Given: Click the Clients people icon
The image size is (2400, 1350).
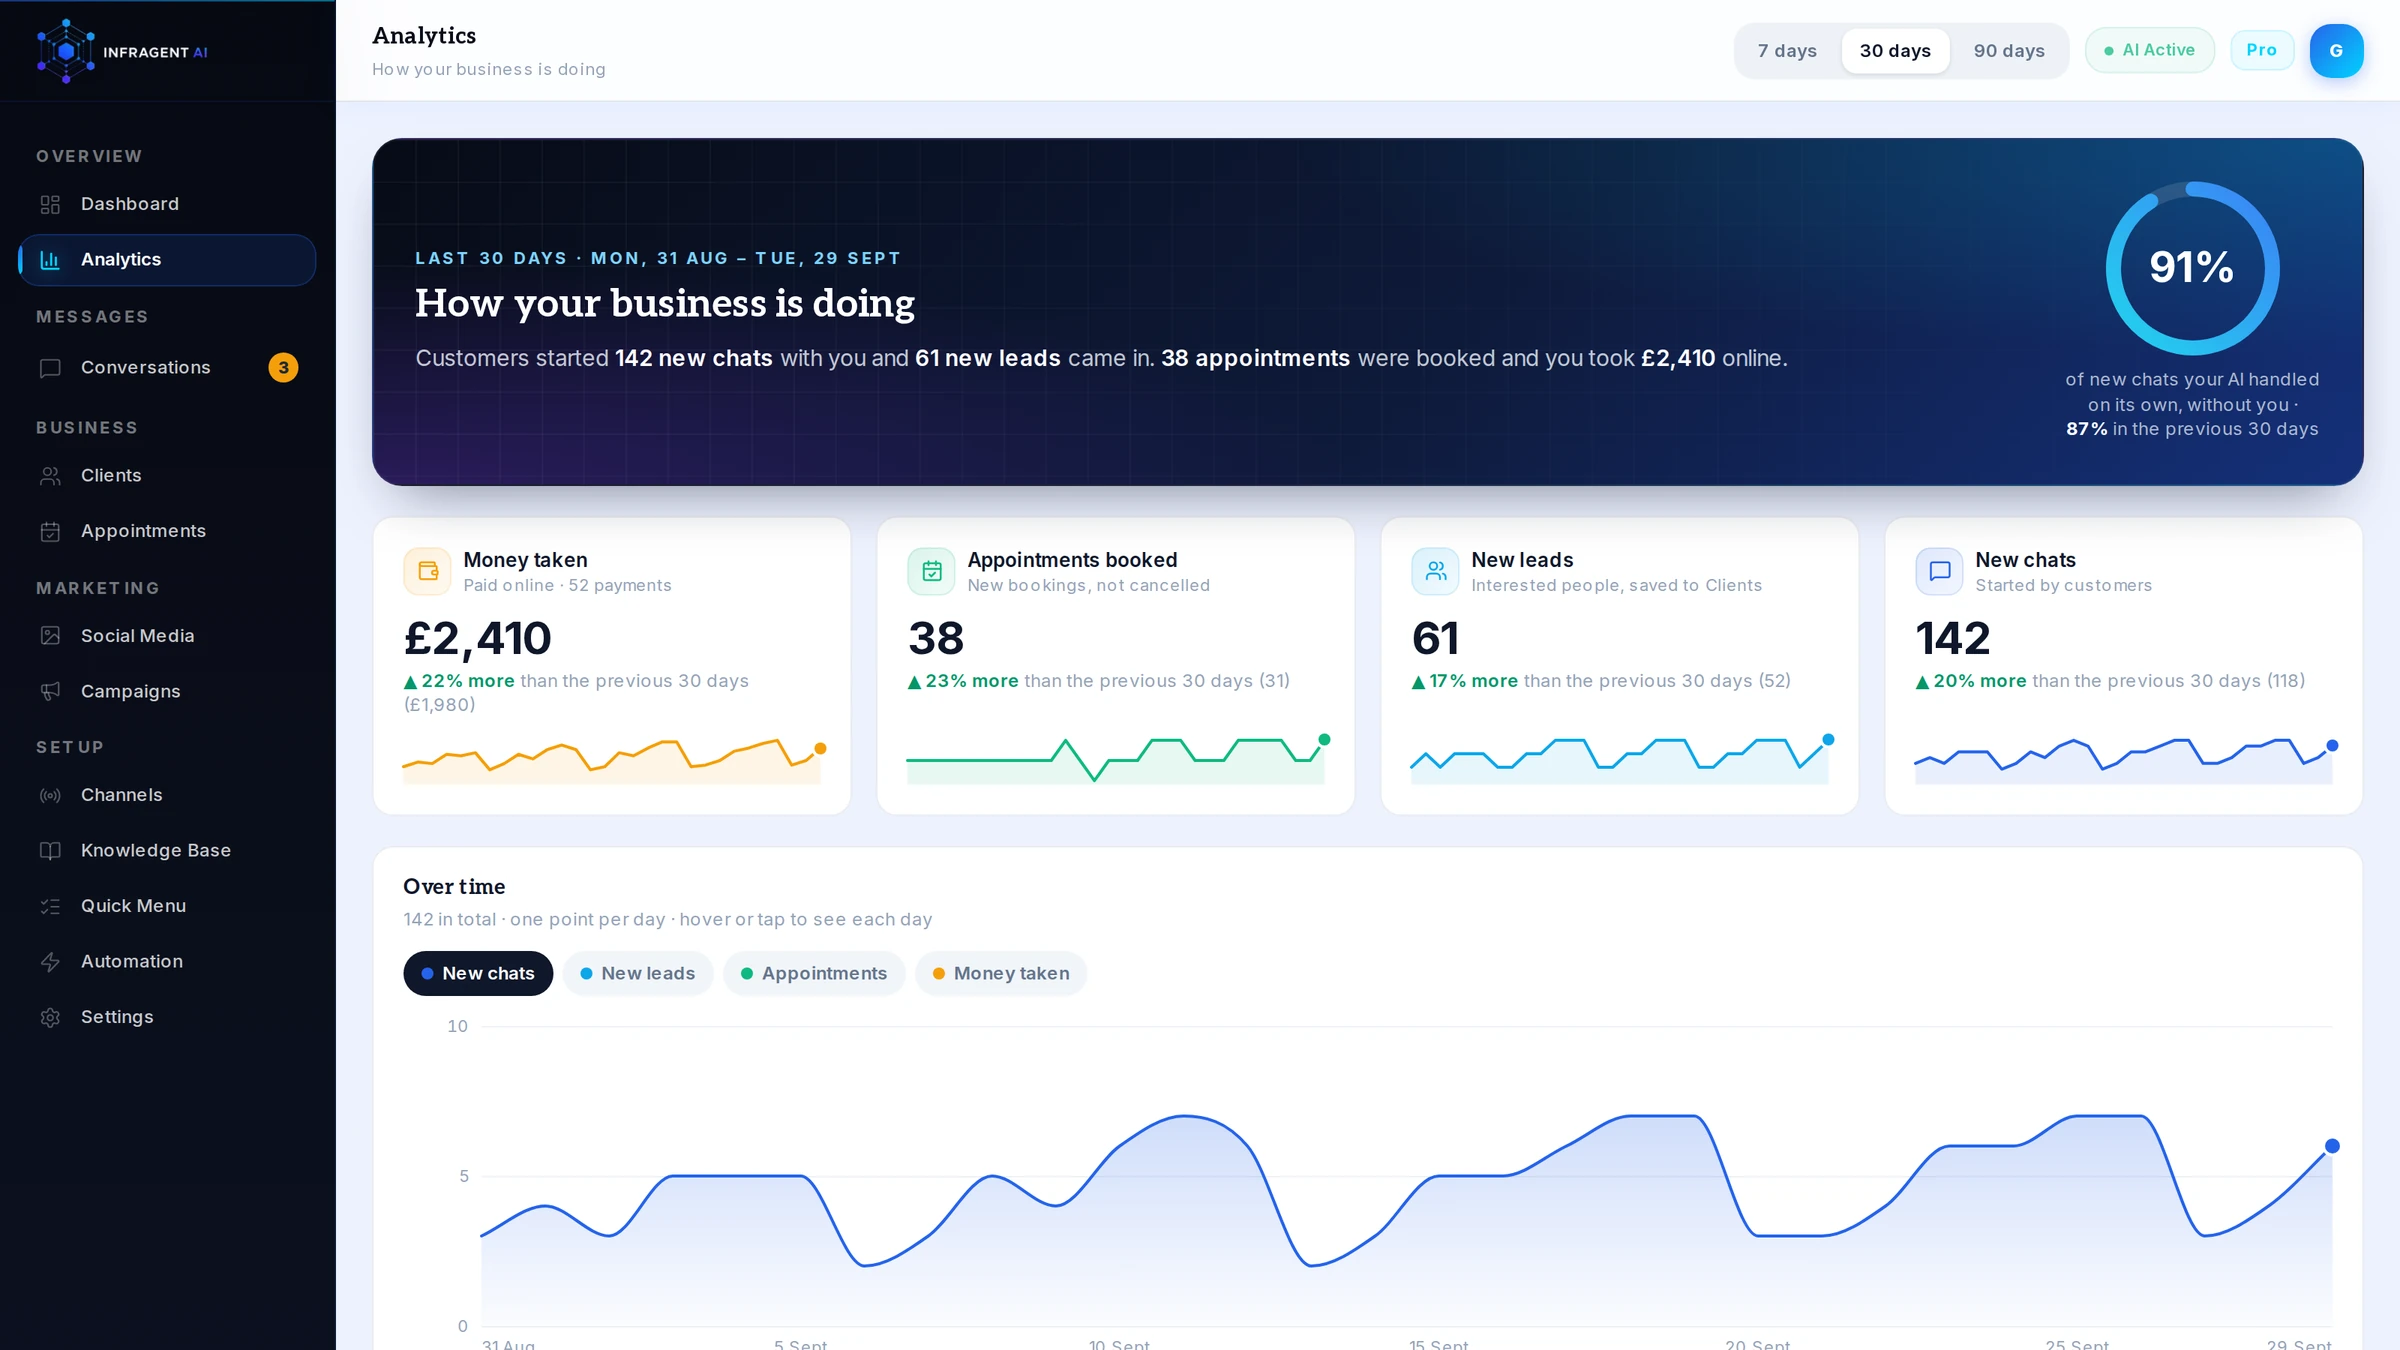Looking at the screenshot, I should pyautogui.click(x=50, y=476).
